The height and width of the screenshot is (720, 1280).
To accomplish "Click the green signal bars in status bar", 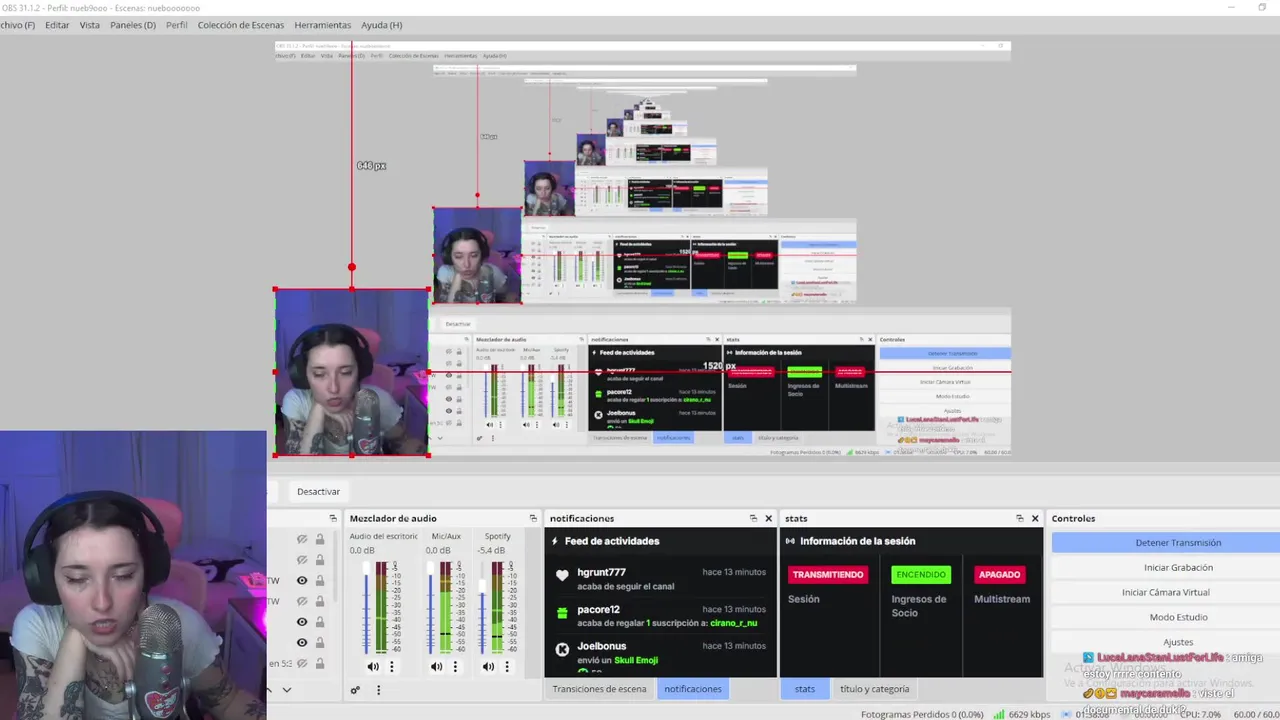I will [x=999, y=714].
